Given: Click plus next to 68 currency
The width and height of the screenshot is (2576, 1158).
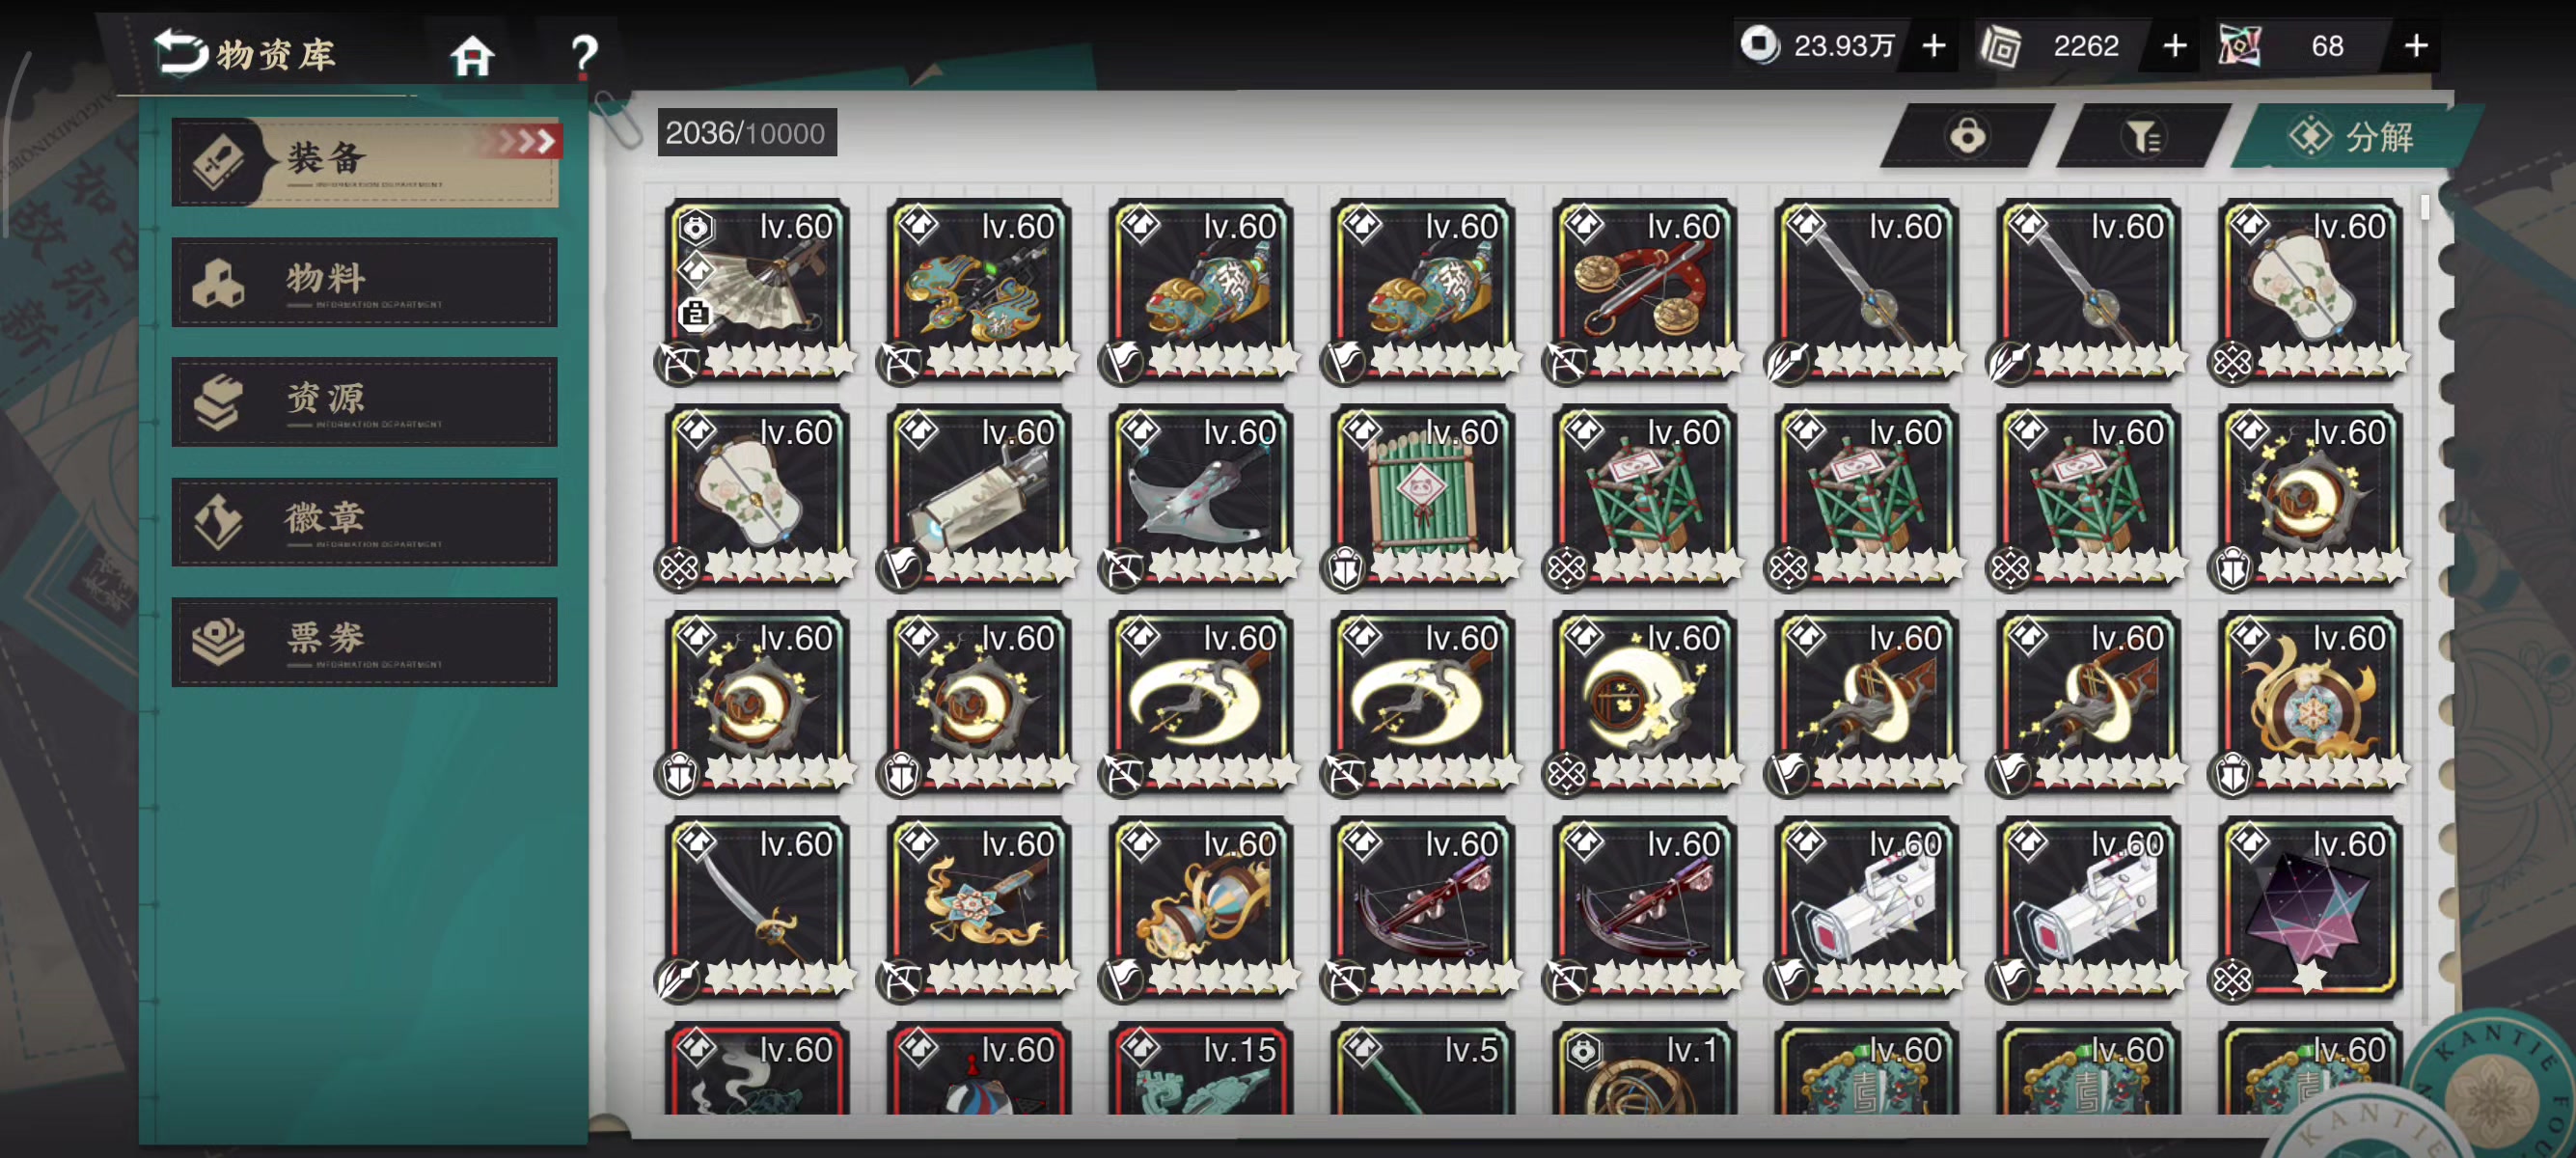Looking at the screenshot, I should point(2416,46).
